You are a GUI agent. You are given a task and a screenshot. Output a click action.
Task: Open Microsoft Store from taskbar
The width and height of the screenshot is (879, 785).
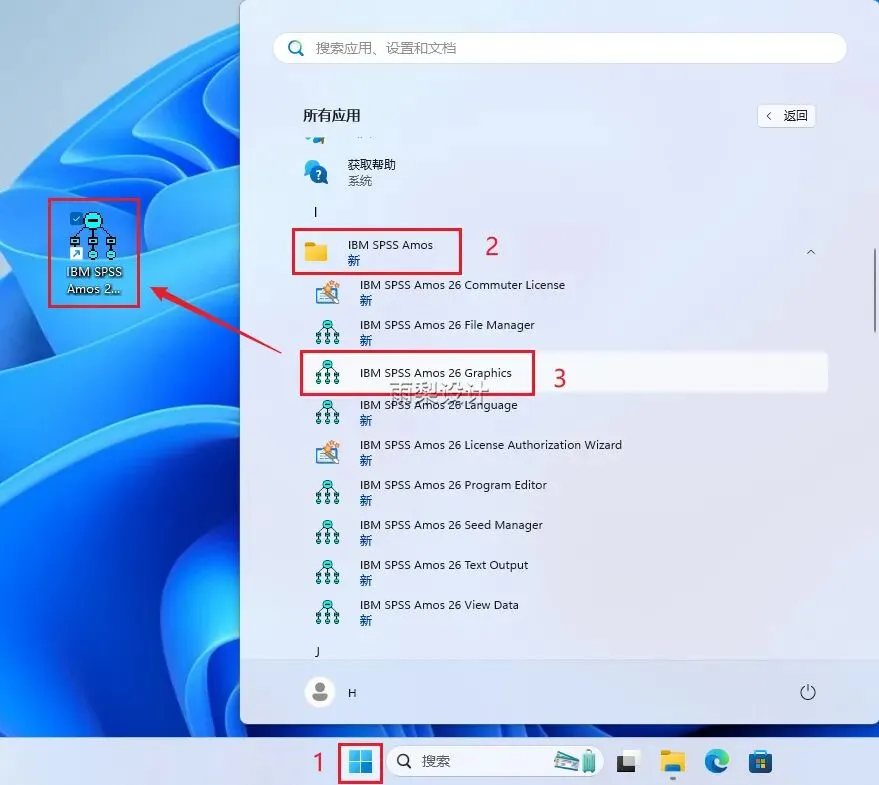pos(761,762)
